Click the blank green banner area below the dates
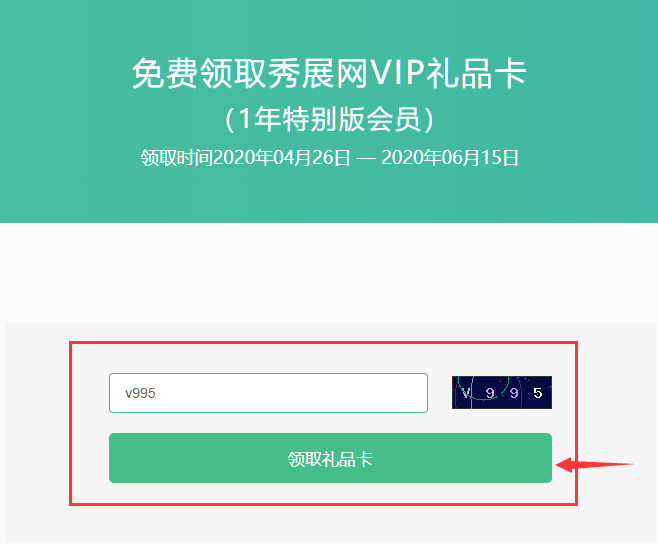Screen dimensions: 658x544 (329, 195)
